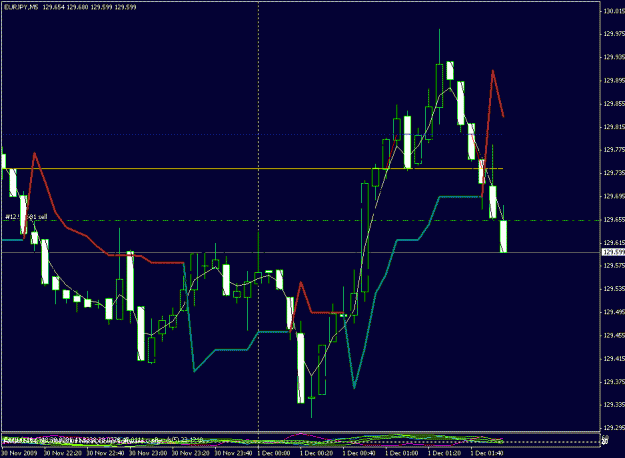
Task: Click the 1 Dec 01:20 time label
Action: click(444, 453)
